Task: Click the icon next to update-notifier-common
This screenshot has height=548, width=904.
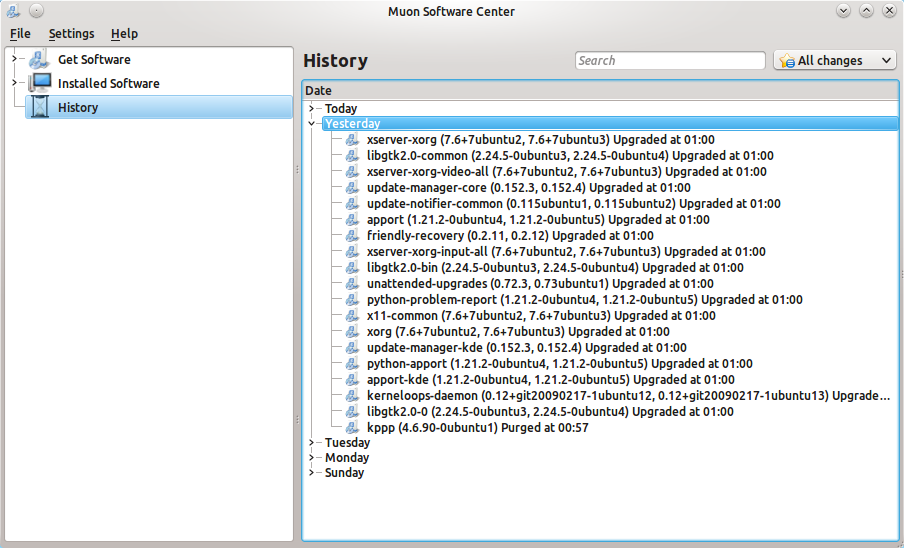Action: (x=352, y=204)
